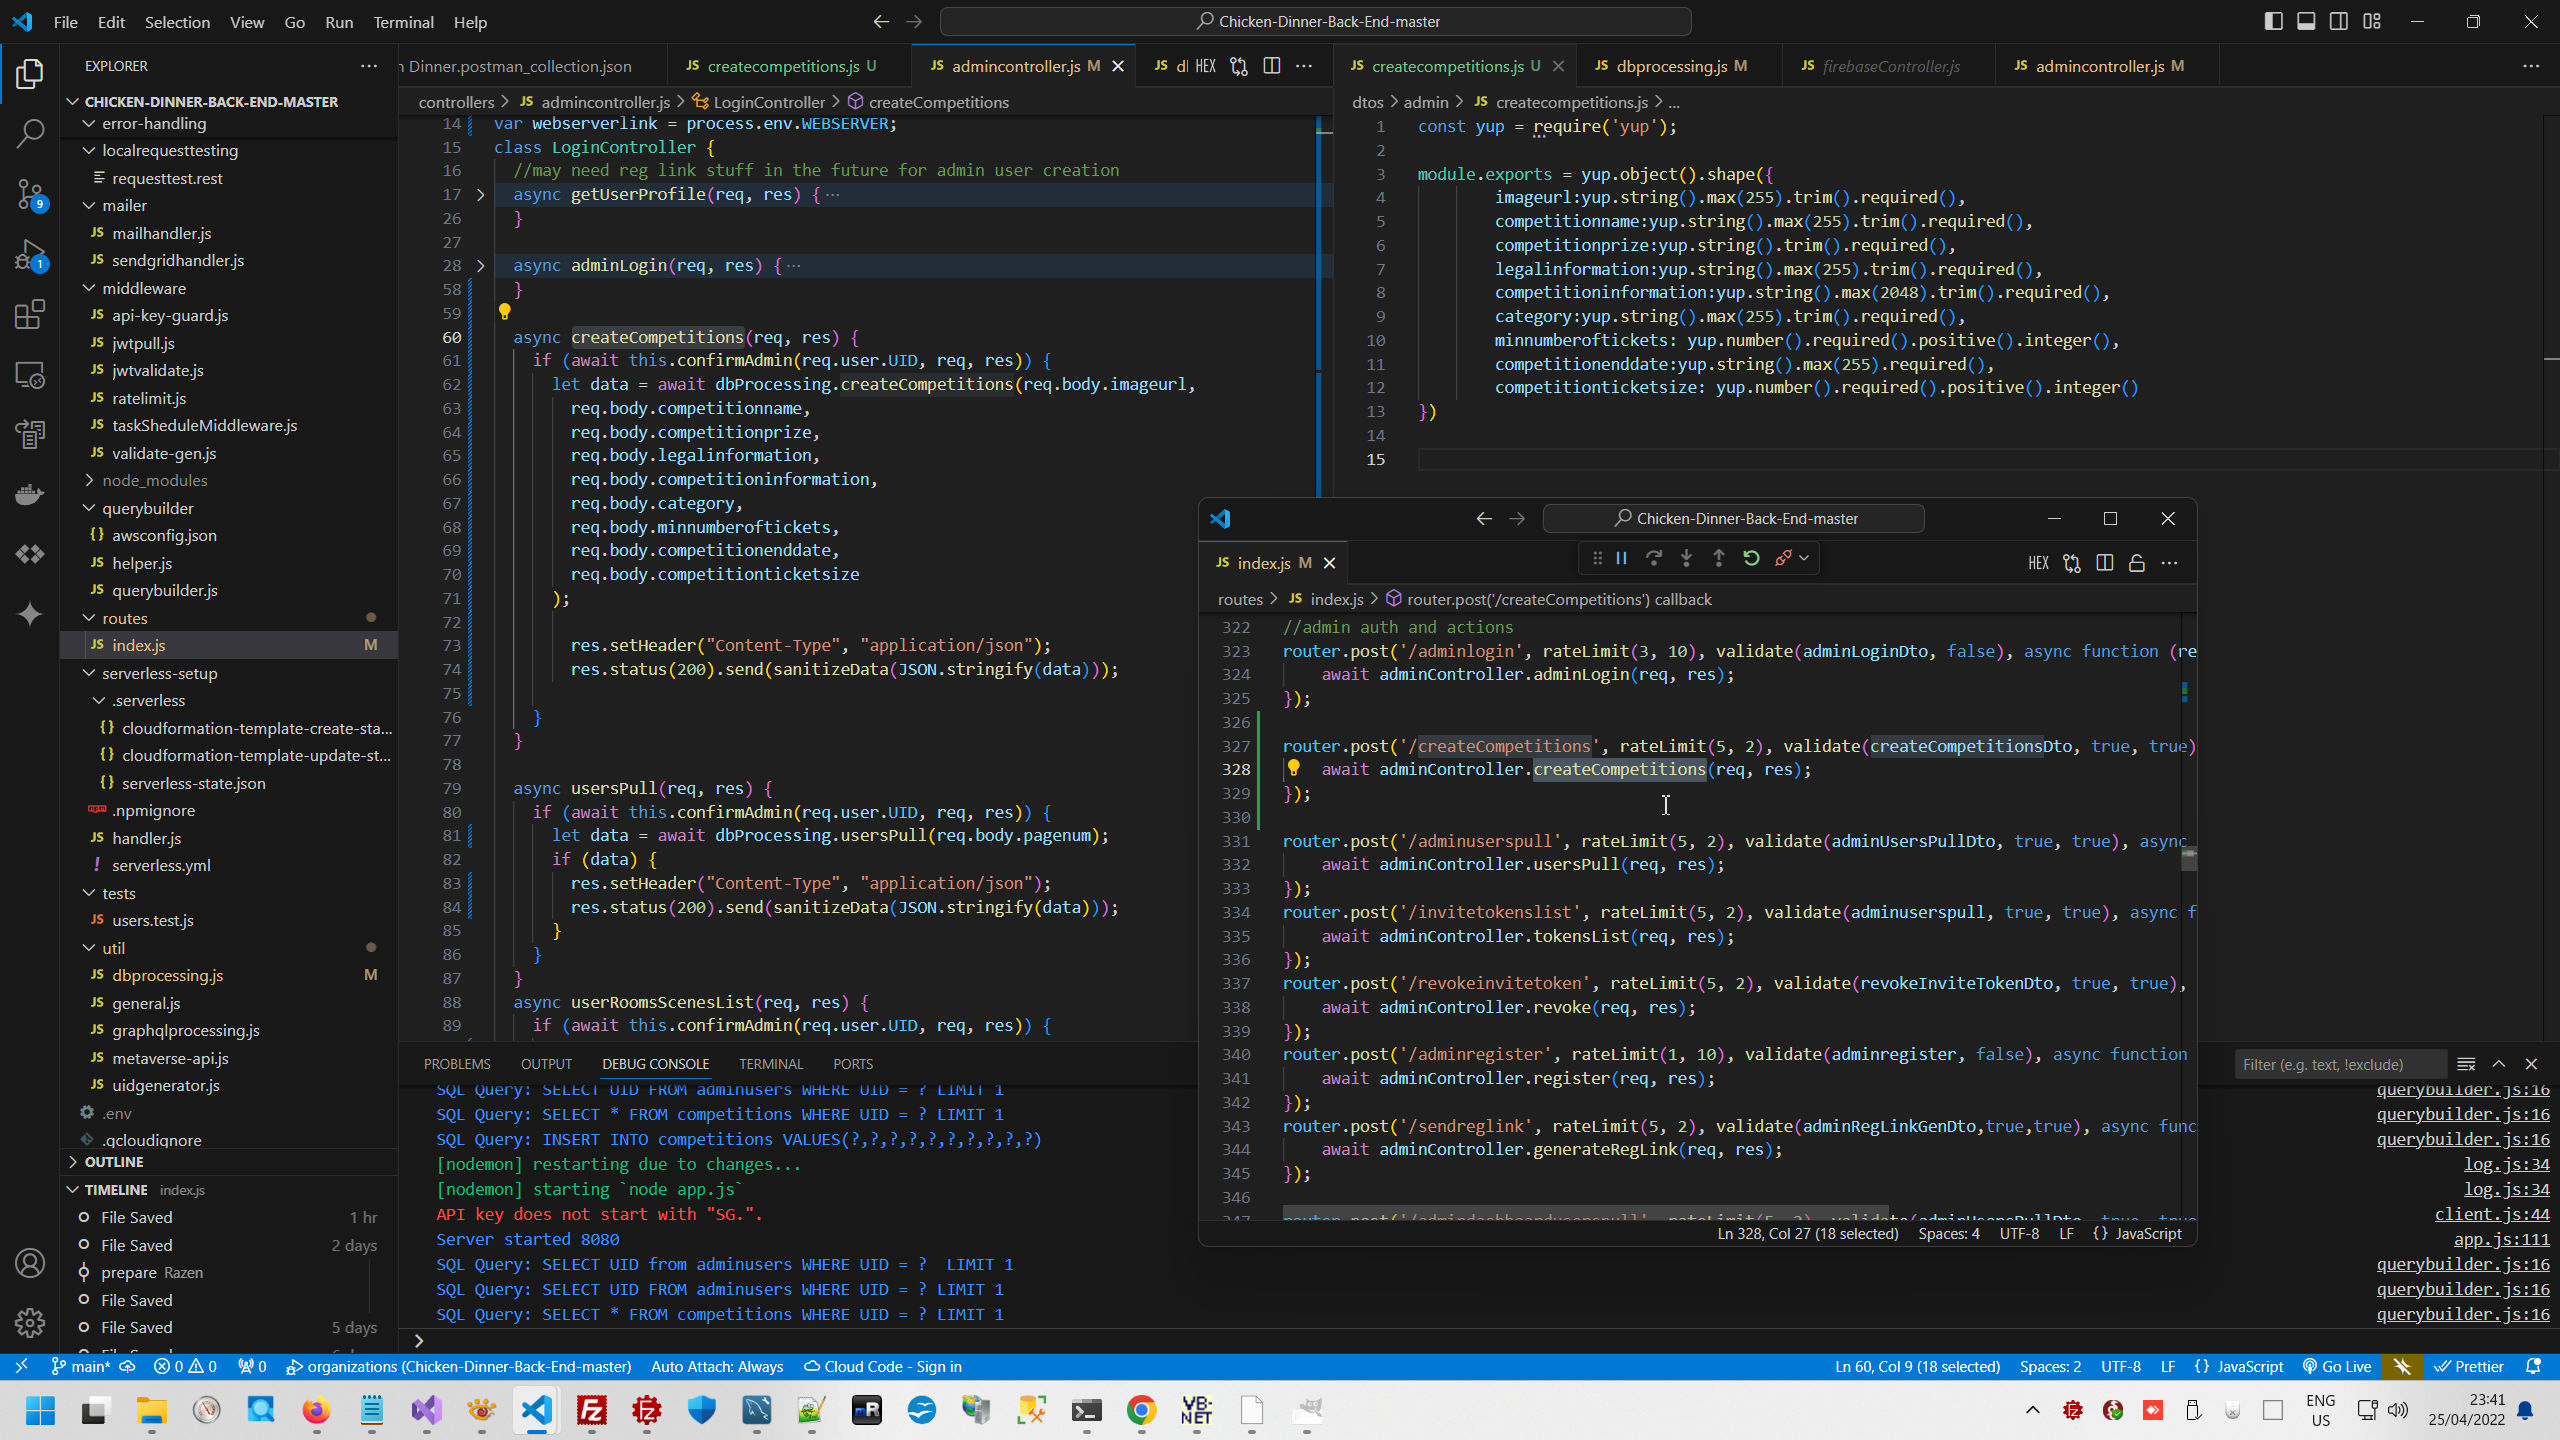Screen dimensions: 2560x1440
Task: Unfold the getUserProfile function at line 17
Action: pos(480,195)
